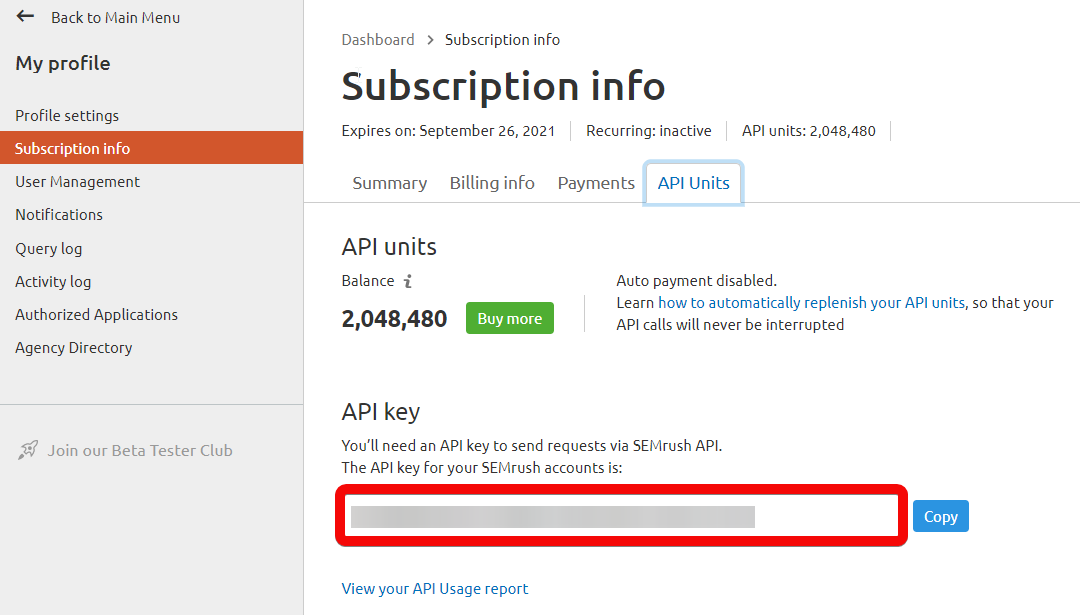Viewport: 1080px width, 615px height.
Task: Click the 2,048,480 balance value
Action: tap(394, 319)
